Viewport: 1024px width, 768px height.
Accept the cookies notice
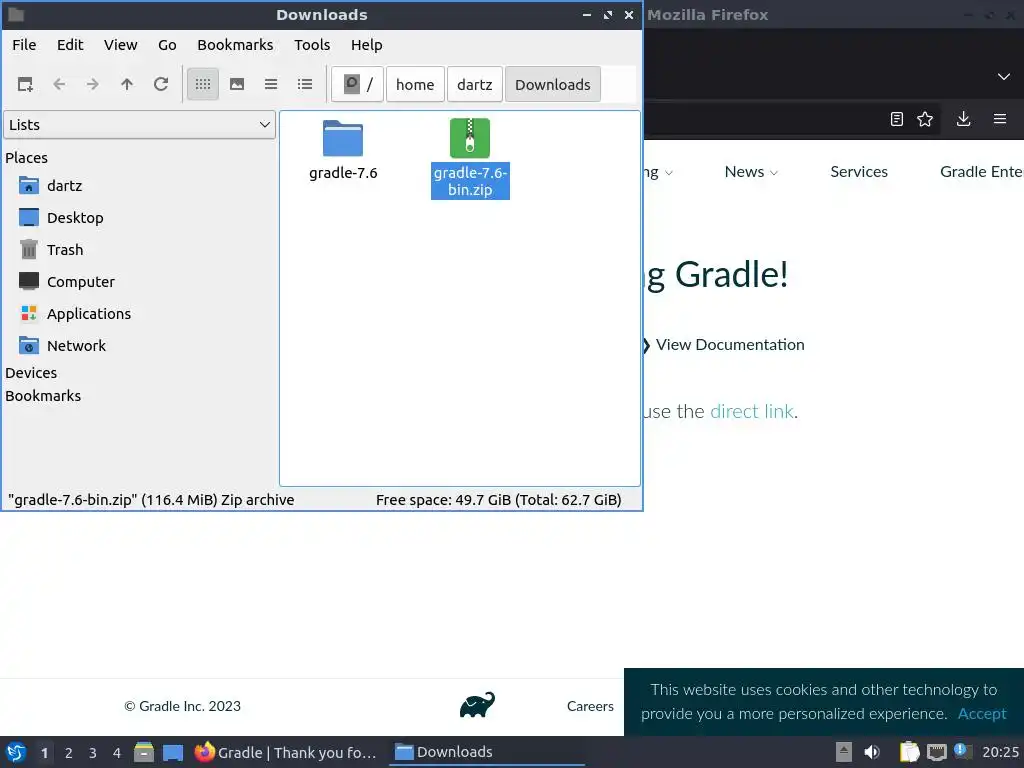click(982, 714)
